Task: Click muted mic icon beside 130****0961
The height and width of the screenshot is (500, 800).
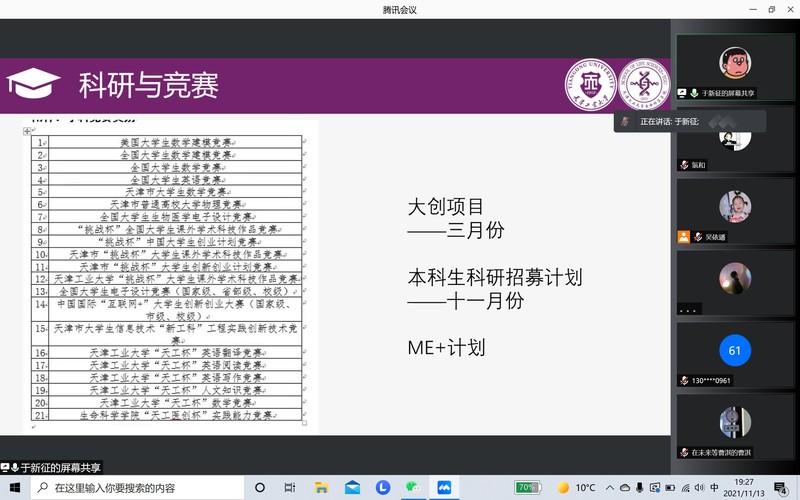Action: pos(684,381)
